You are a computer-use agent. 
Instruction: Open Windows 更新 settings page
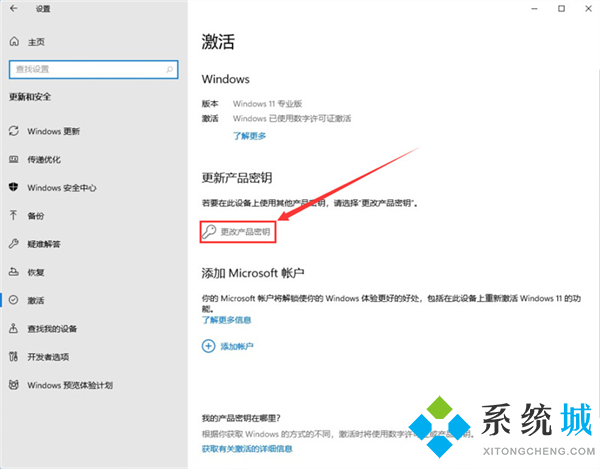point(53,131)
